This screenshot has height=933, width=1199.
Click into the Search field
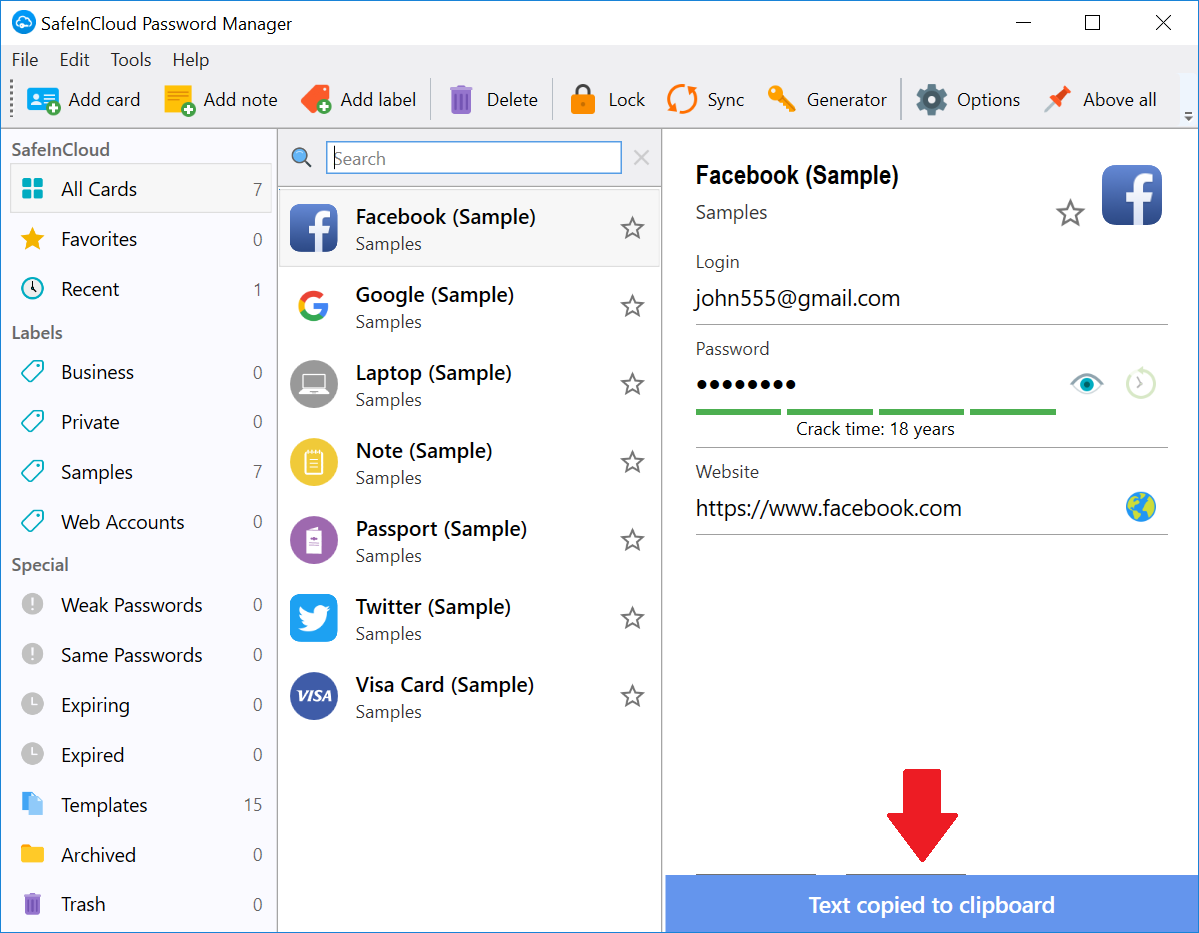pyautogui.click(x=474, y=158)
